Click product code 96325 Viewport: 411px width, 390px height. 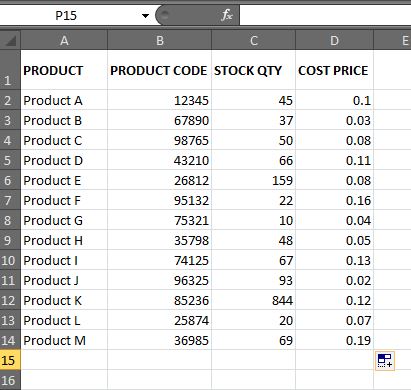pos(159,280)
